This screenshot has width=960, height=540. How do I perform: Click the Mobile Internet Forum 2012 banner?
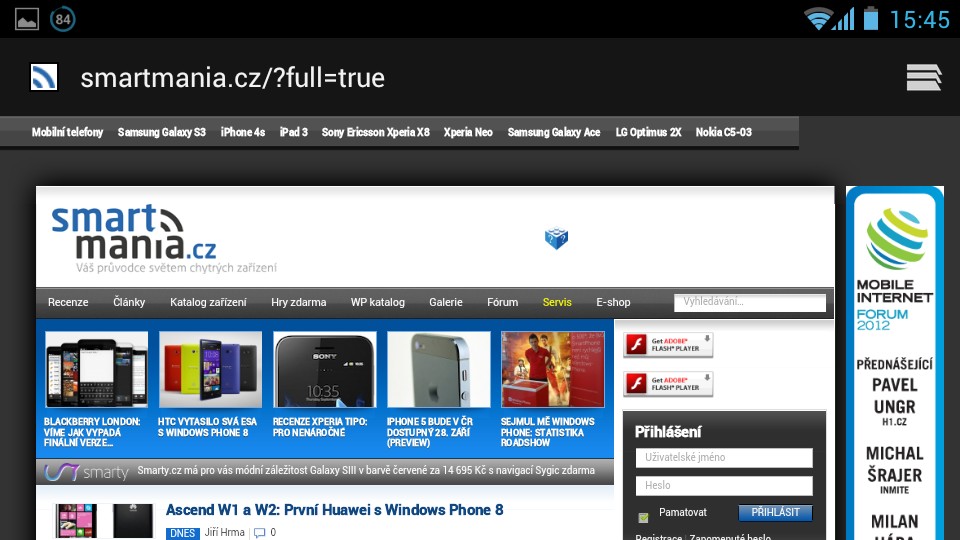pos(894,363)
